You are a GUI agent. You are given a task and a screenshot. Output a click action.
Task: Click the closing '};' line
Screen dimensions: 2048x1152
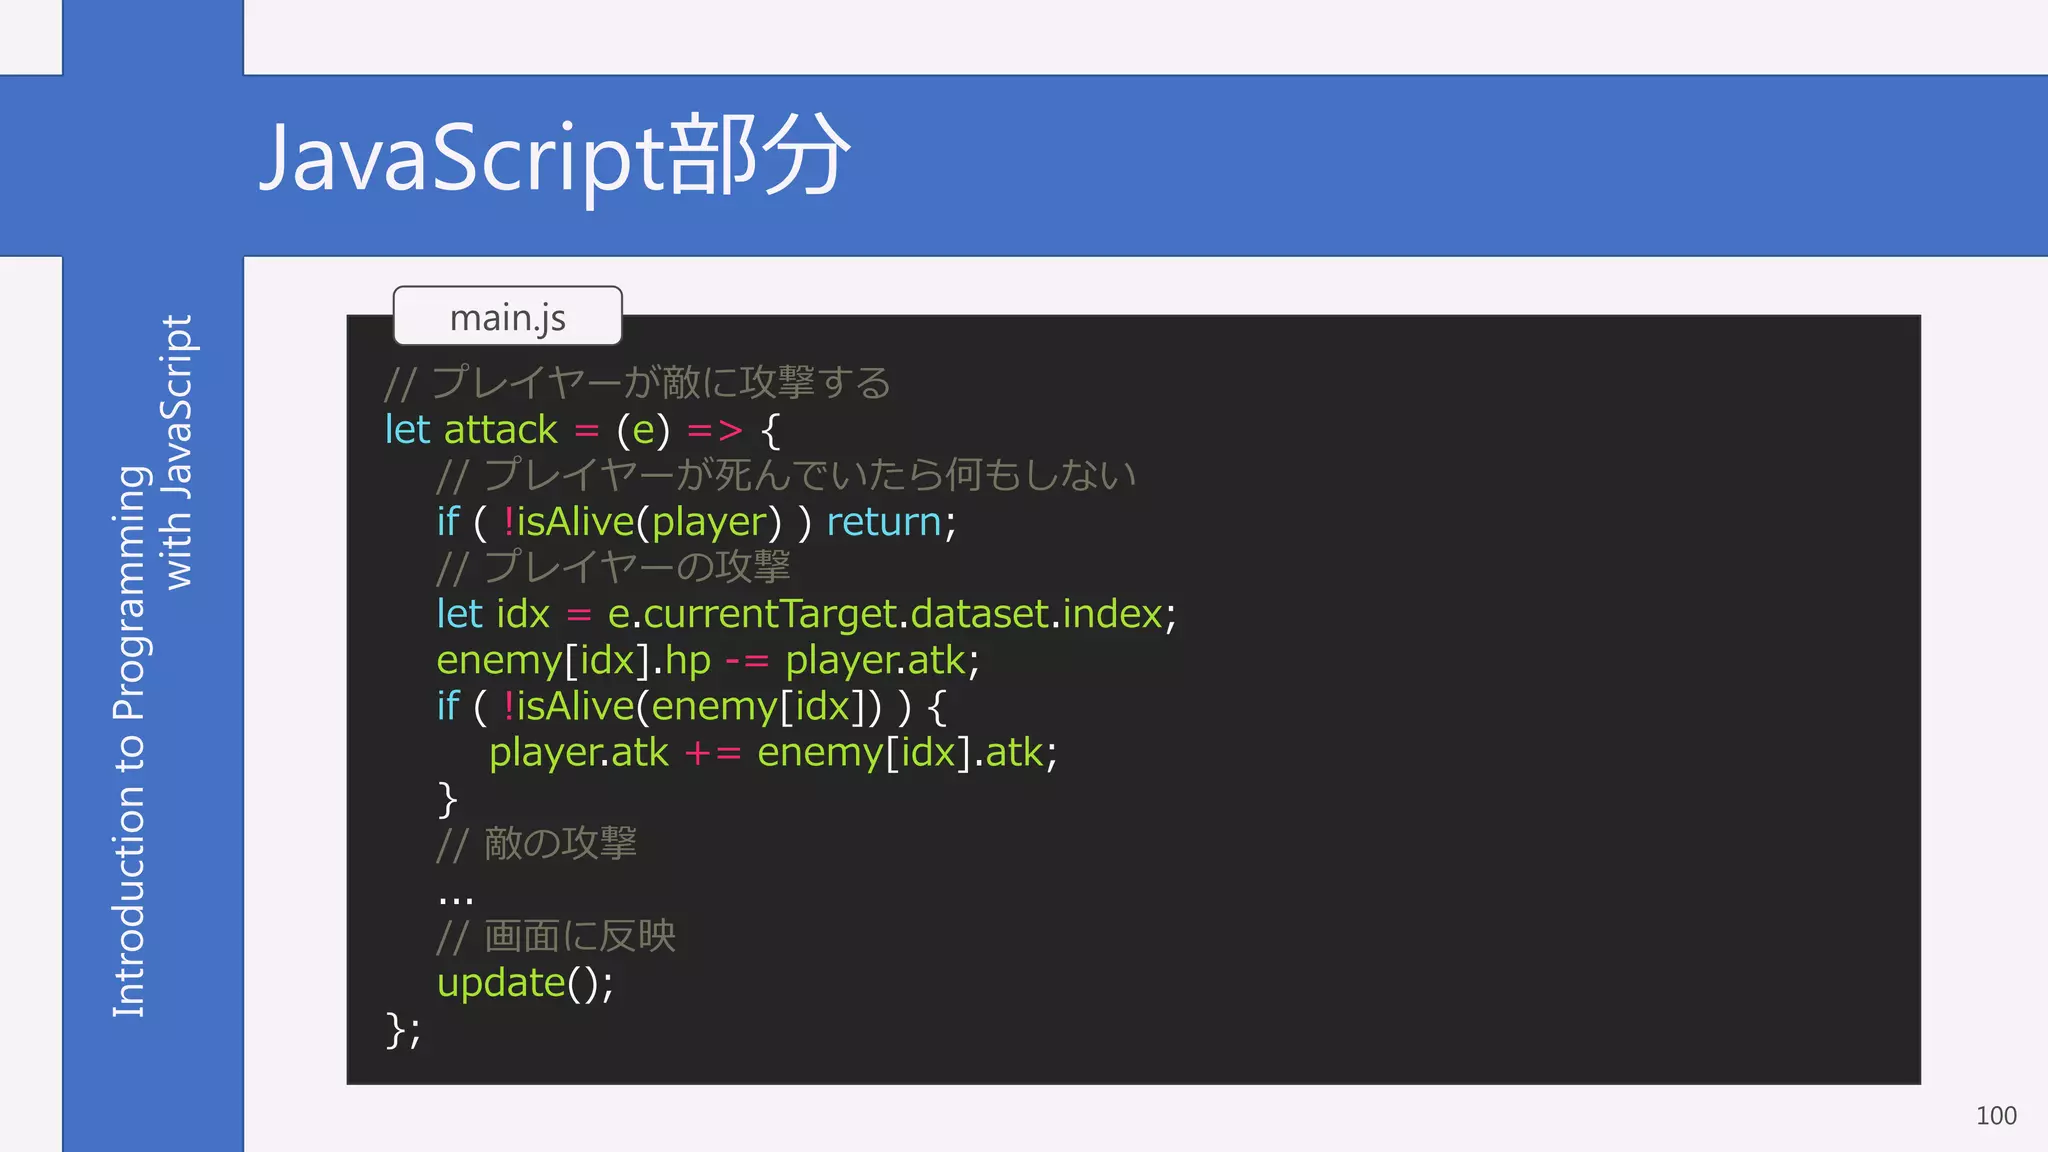(403, 1030)
